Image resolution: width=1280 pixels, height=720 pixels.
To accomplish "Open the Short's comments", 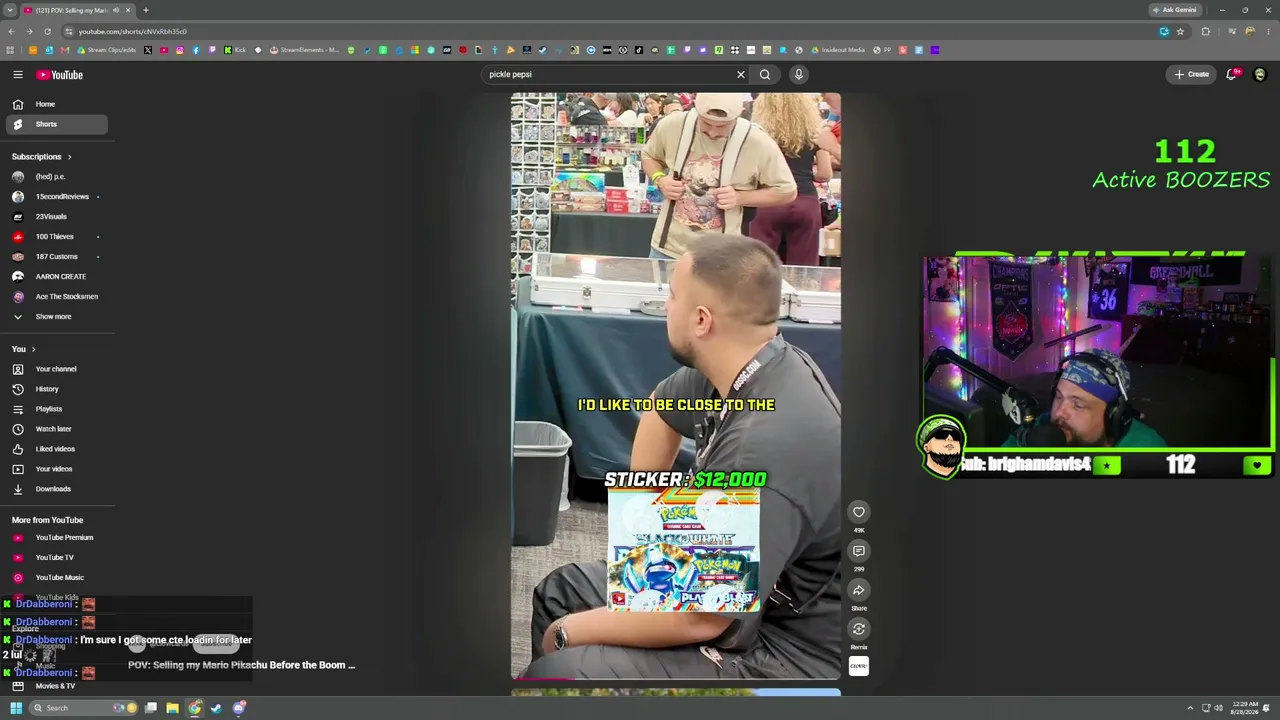I will pos(859,551).
